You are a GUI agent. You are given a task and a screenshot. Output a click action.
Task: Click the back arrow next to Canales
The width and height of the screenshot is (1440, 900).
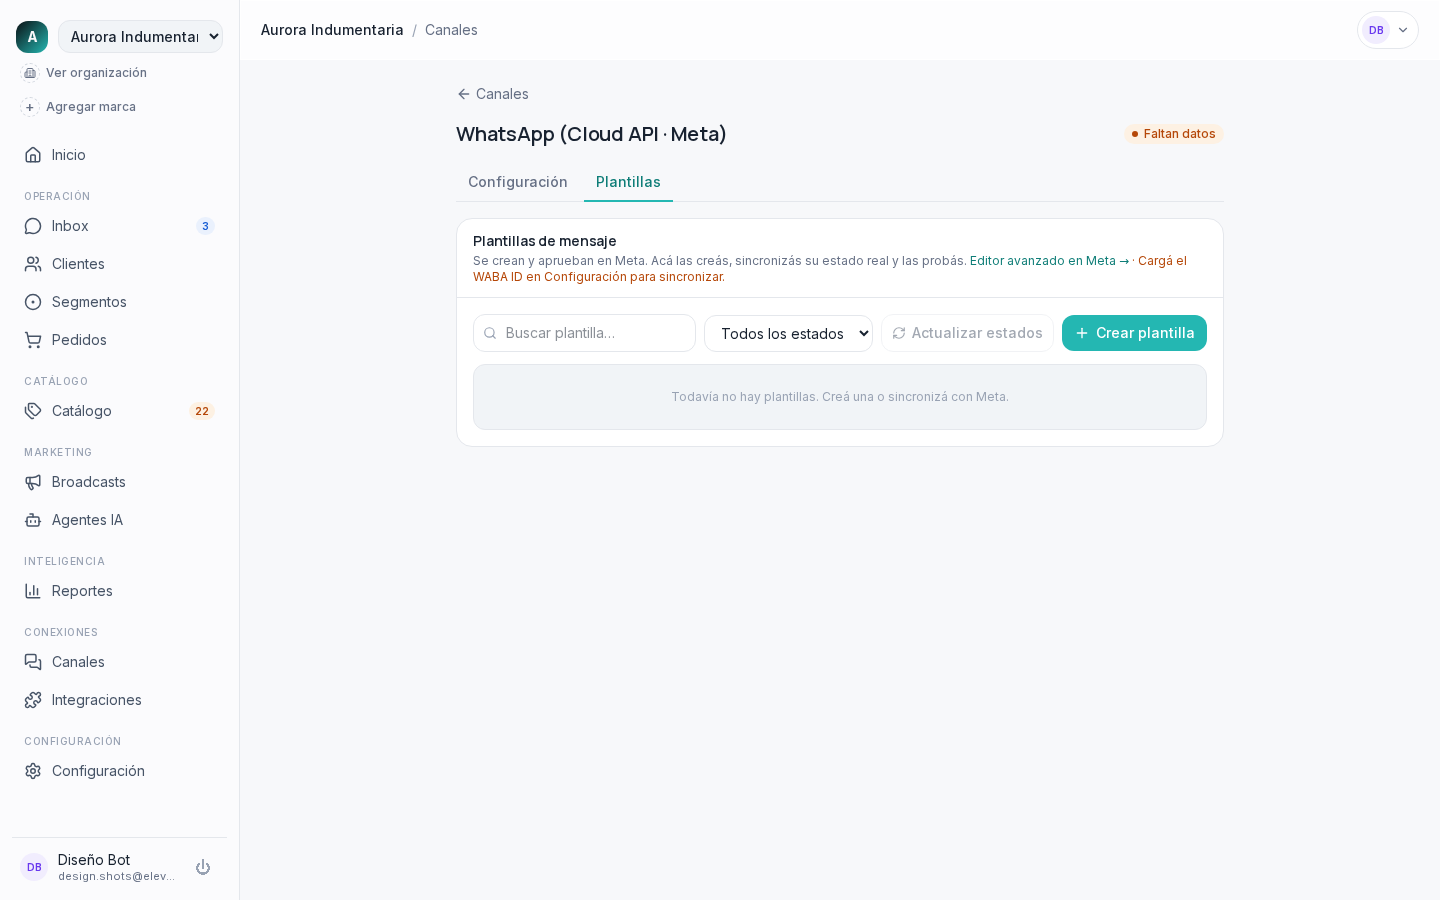click(x=464, y=94)
